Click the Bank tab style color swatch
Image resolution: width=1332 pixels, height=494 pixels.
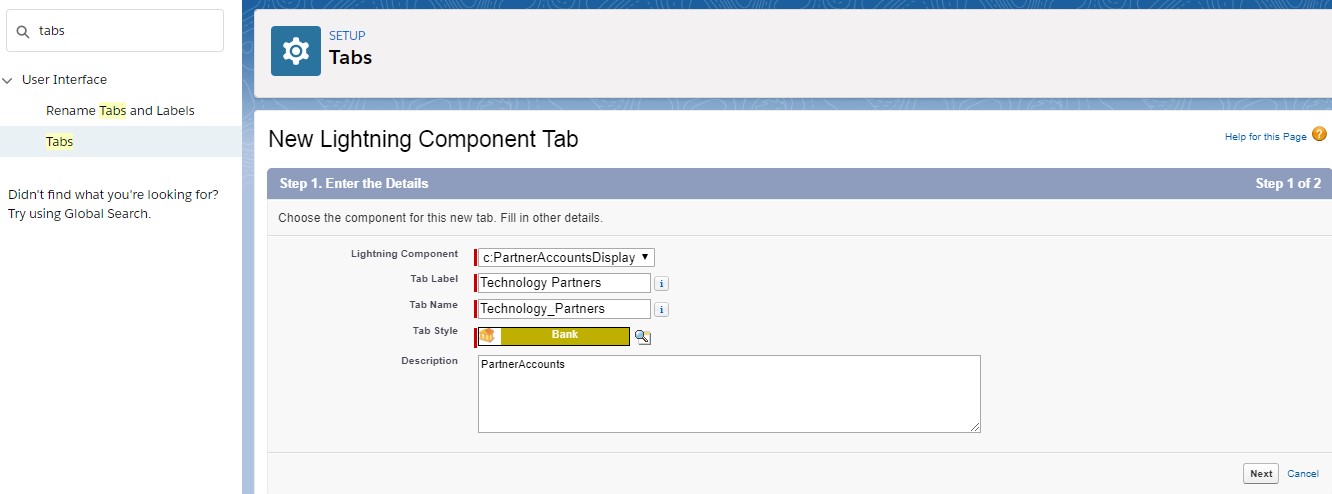tap(565, 336)
